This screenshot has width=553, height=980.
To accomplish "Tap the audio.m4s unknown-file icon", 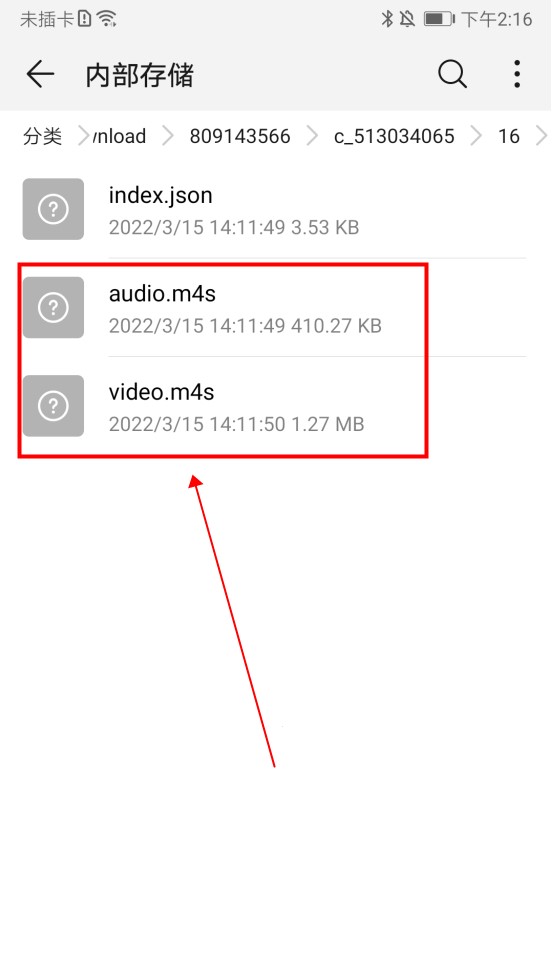I will click(53, 308).
